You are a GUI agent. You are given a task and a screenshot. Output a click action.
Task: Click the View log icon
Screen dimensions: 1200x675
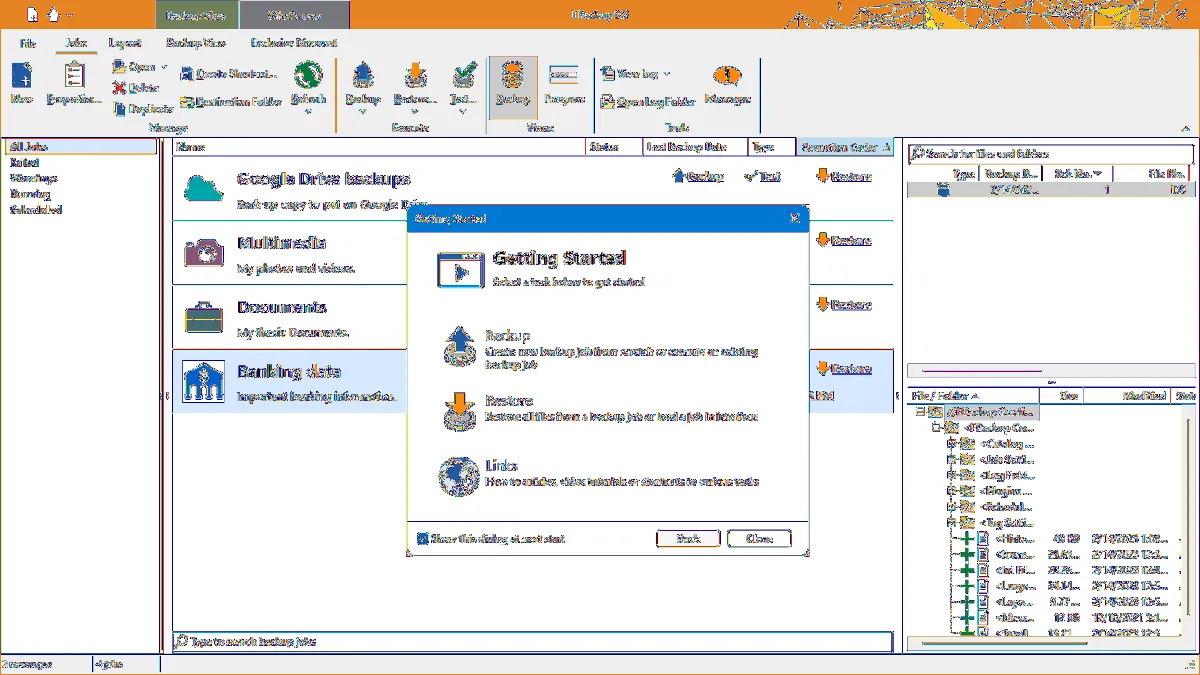(x=607, y=73)
